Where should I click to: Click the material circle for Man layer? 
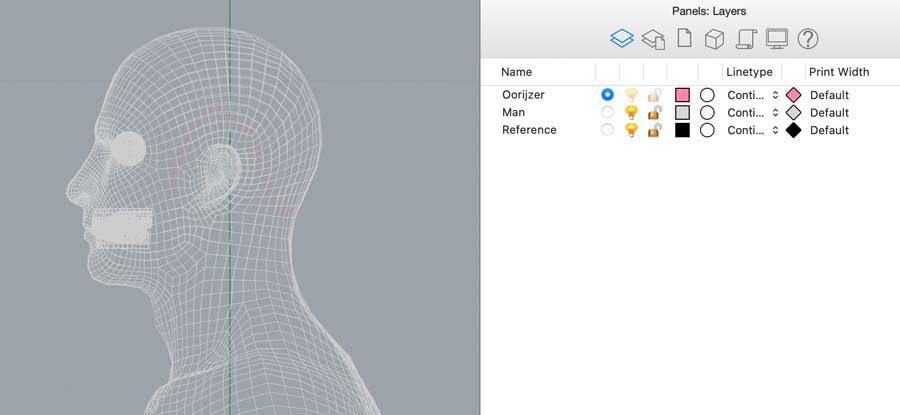(x=707, y=113)
